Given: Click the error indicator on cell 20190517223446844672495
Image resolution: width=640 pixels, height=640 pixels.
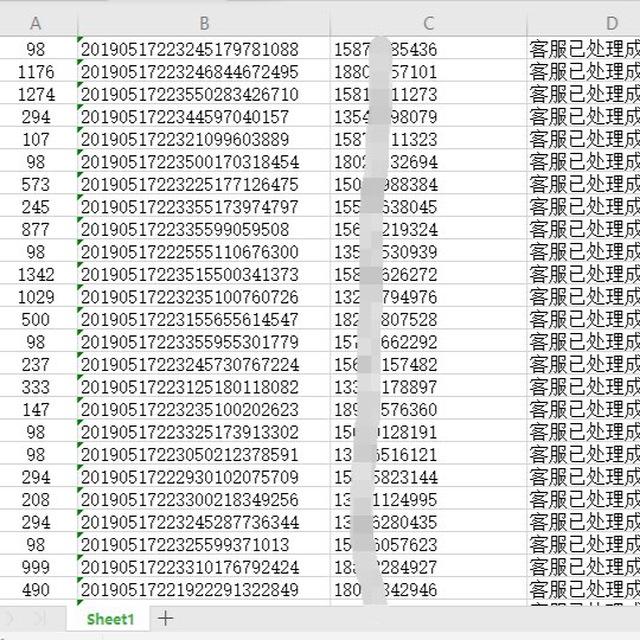Looking at the screenshot, I should coord(80,62).
